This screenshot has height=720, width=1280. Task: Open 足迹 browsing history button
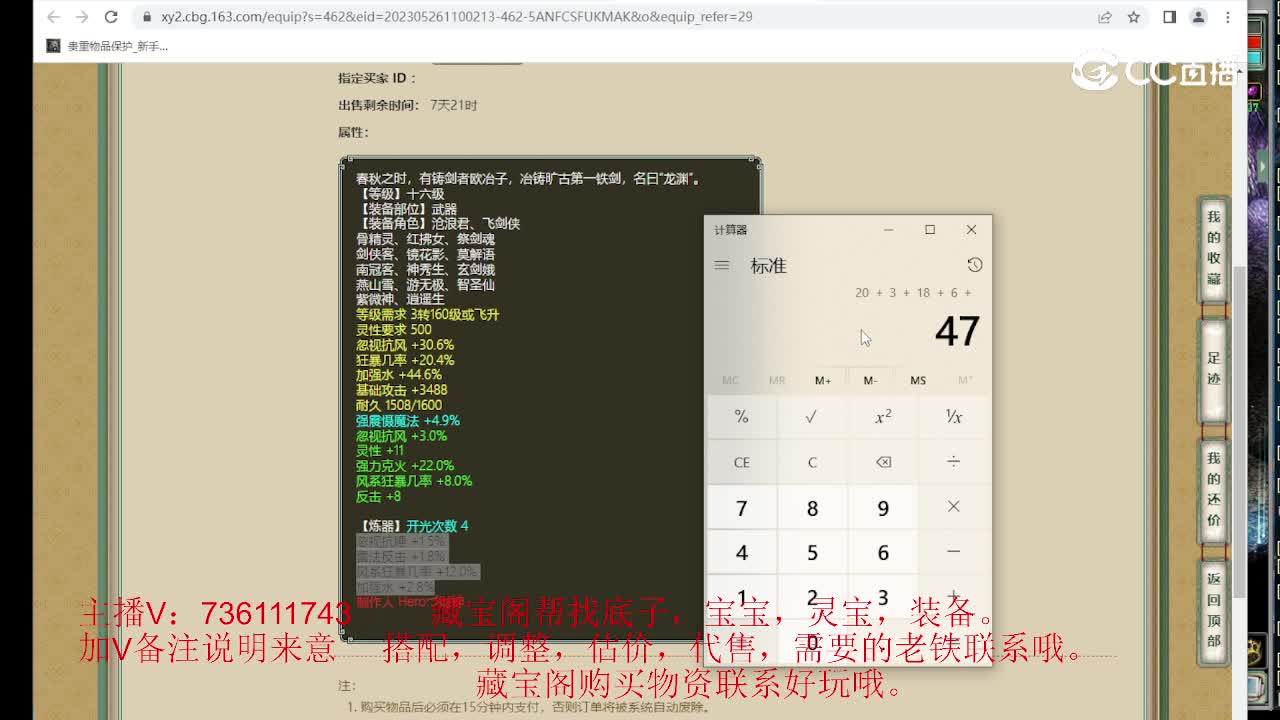pos(1213,369)
